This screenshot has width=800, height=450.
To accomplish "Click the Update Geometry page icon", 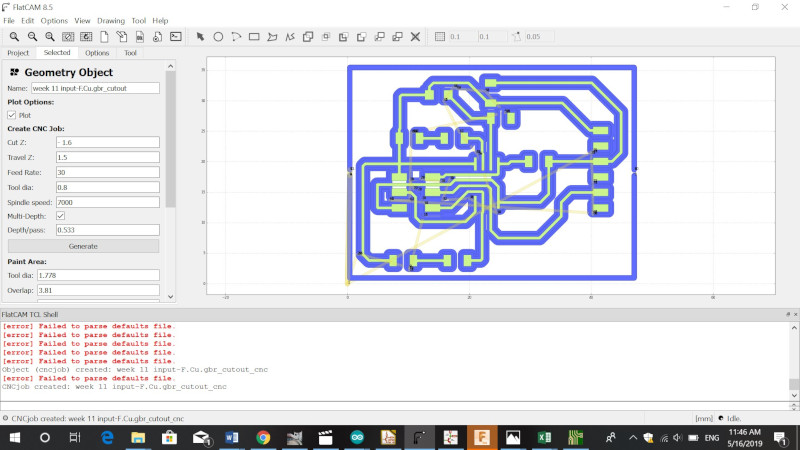I will pos(140,37).
